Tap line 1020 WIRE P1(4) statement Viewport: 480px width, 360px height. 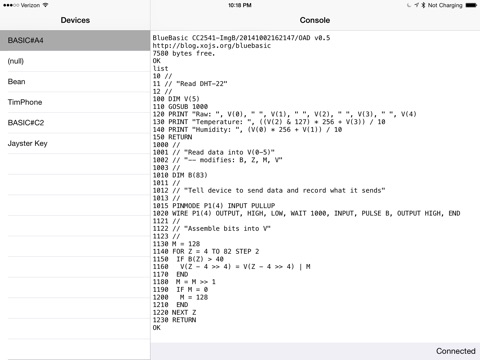[307, 213]
